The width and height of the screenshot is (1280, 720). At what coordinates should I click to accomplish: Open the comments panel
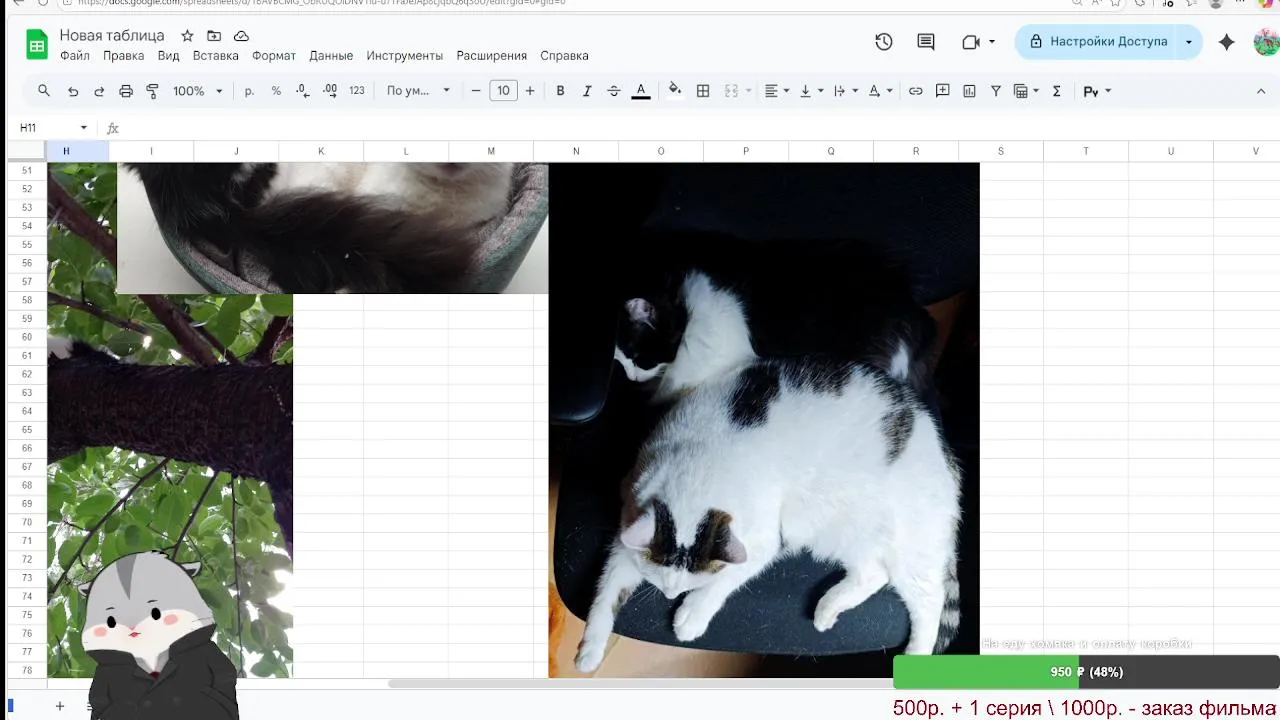[926, 42]
